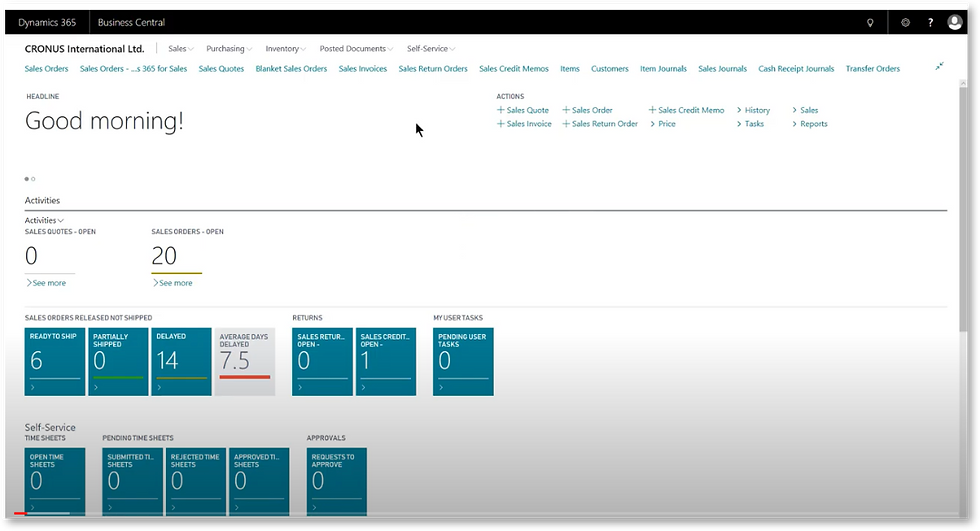The image size is (980, 531).
Task: Open the Sales Return Orders Open tile
Action: (x=322, y=362)
